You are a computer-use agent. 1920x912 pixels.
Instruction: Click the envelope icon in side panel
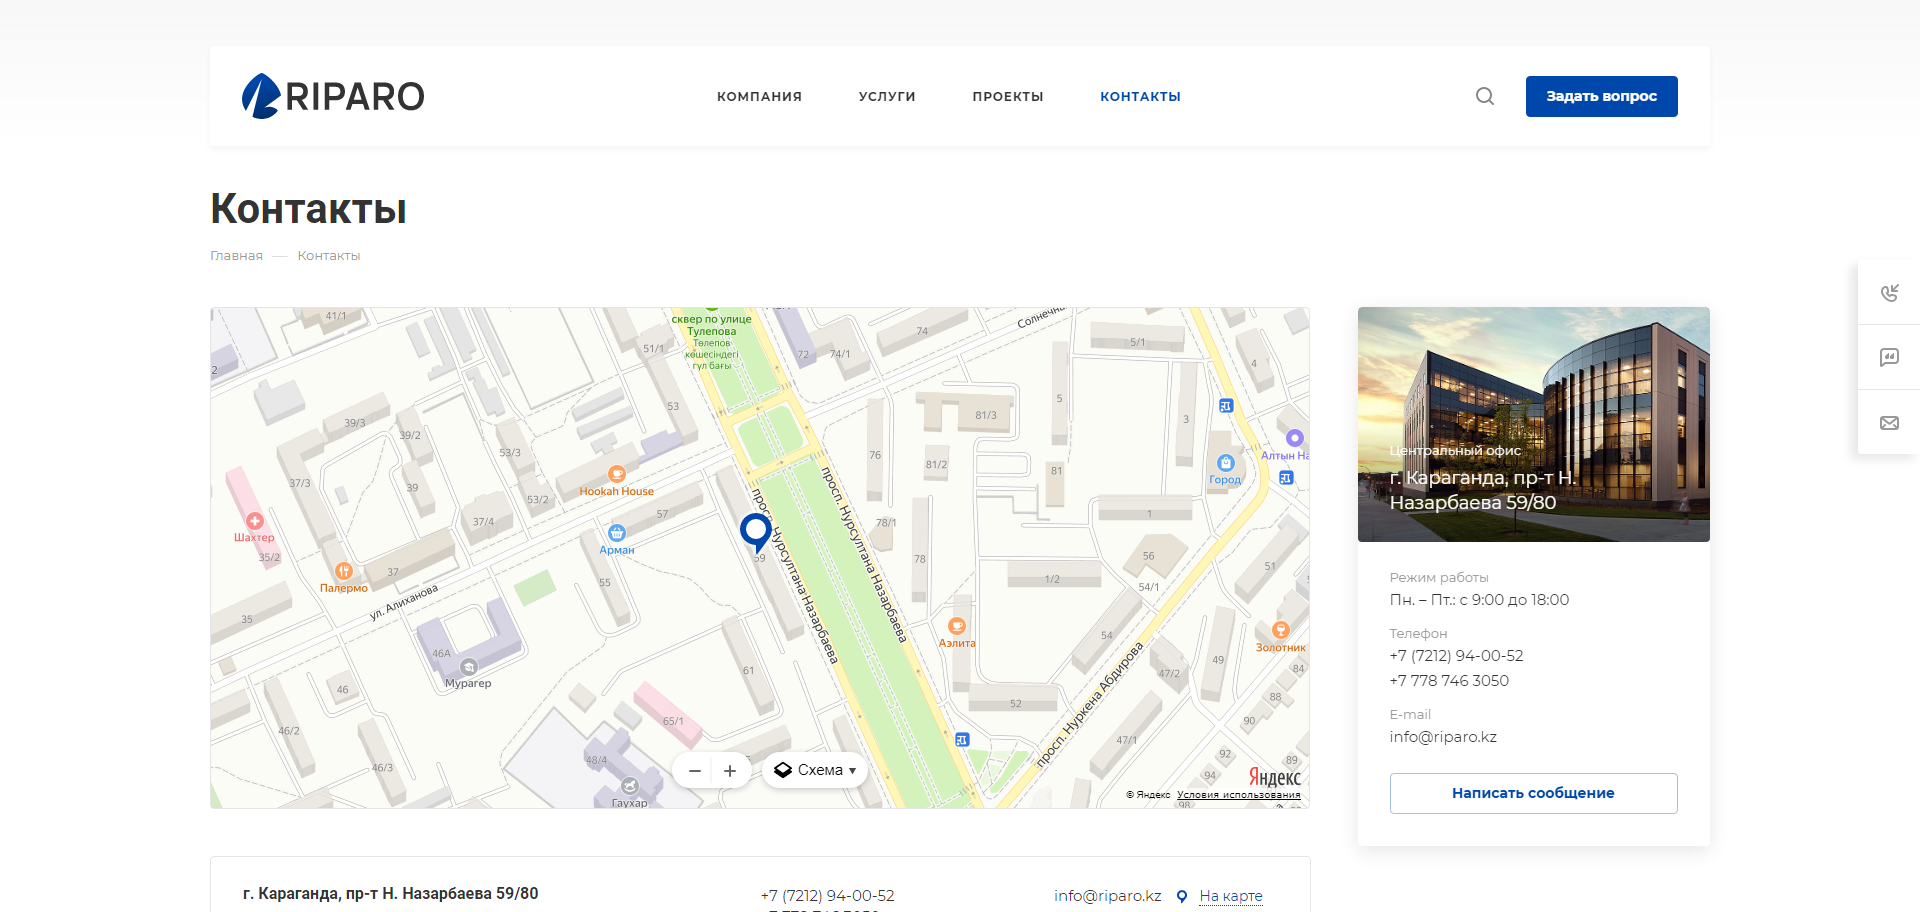pyautogui.click(x=1889, y=423)
